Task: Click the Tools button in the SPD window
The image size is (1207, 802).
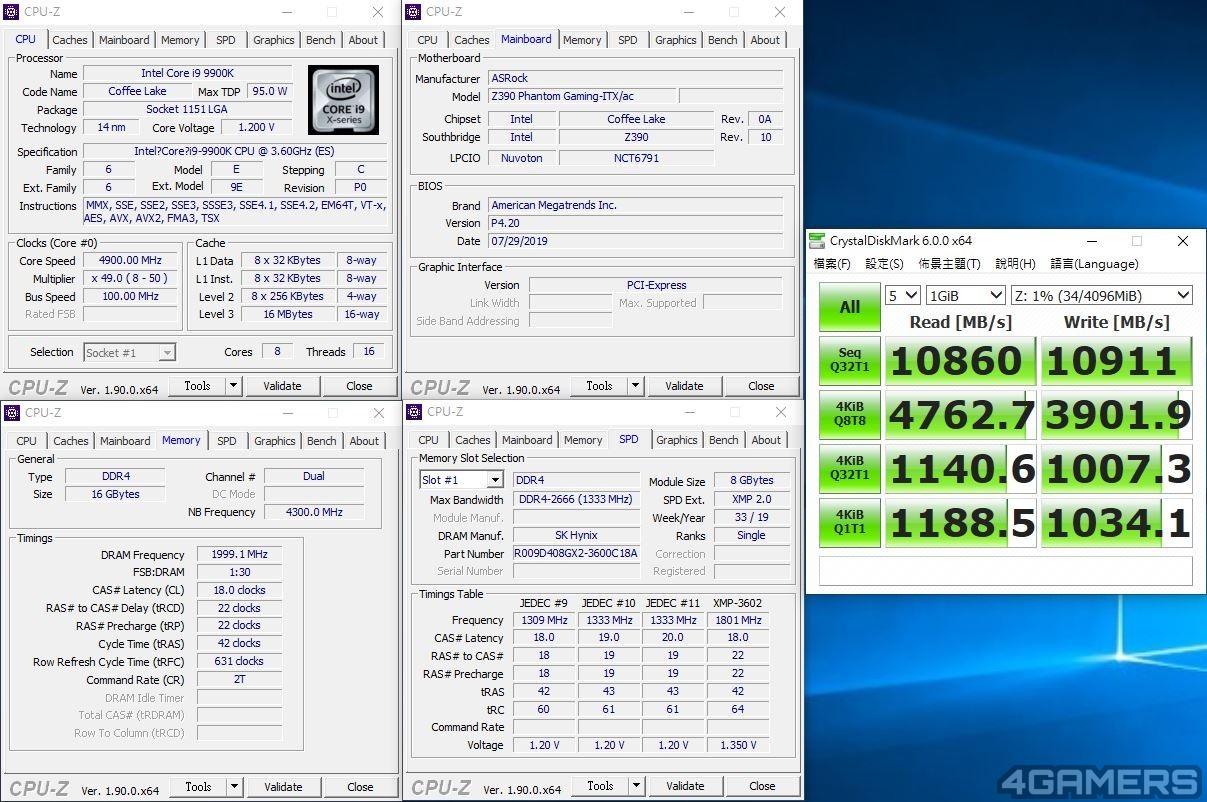Action: 600,786
